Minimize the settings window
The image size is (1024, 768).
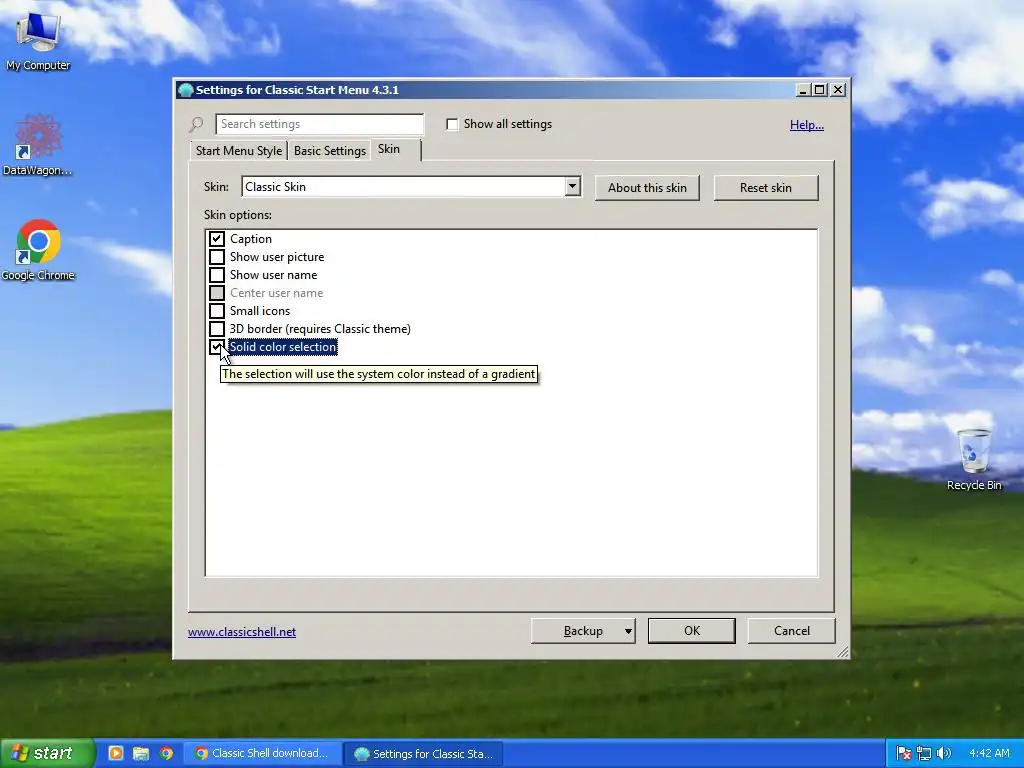pyautogui.click(x=803, y=90)
